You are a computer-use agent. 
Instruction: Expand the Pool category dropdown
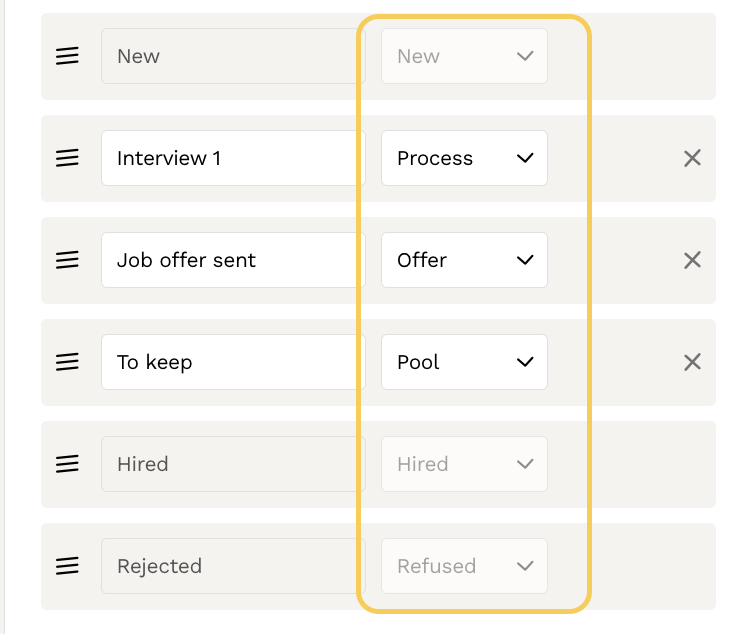point(464,362)
